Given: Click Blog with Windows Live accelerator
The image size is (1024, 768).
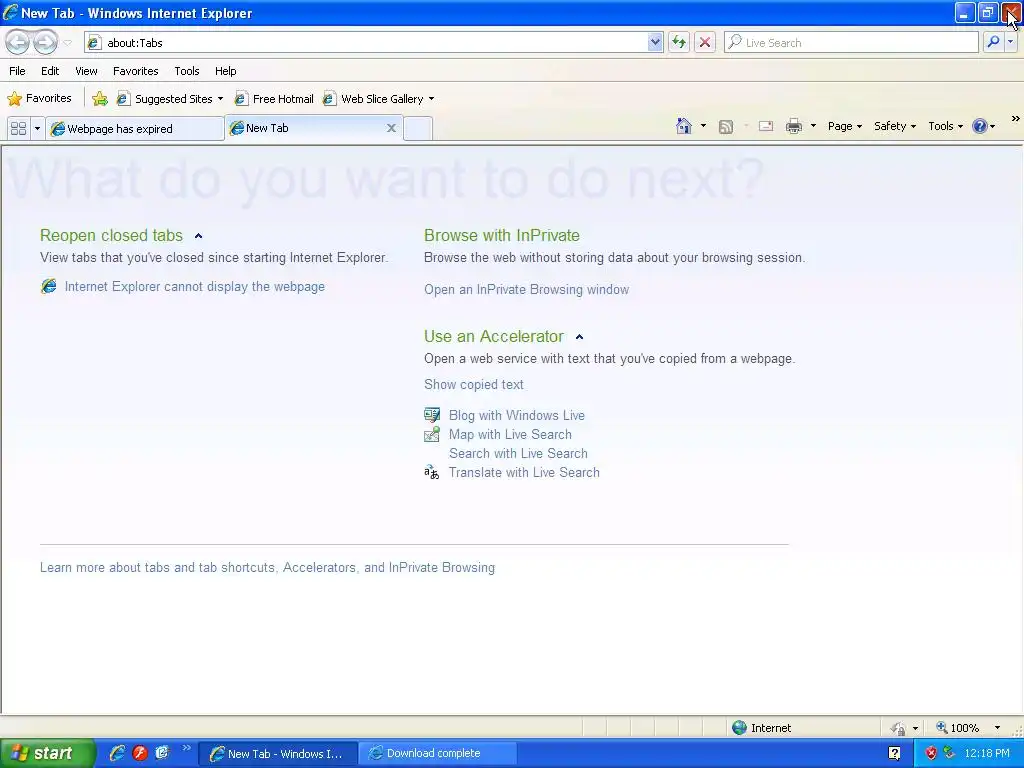Looking at the screenshot, I should click(516, 415).
